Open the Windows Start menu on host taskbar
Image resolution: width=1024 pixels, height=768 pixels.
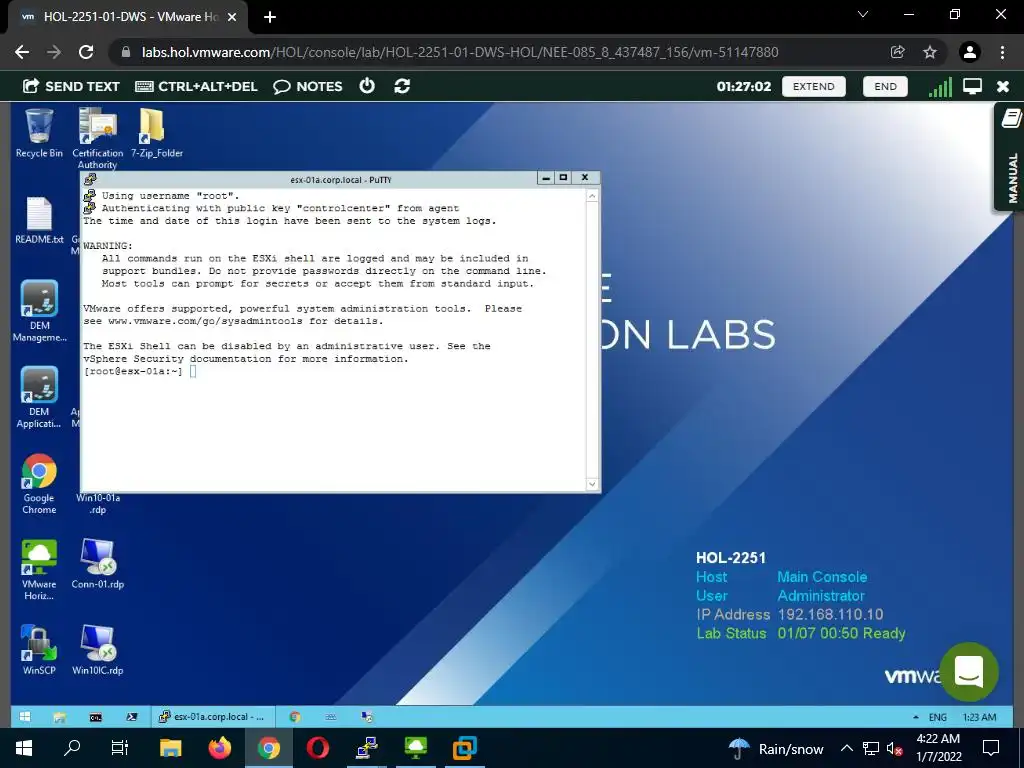coord(24,748)
